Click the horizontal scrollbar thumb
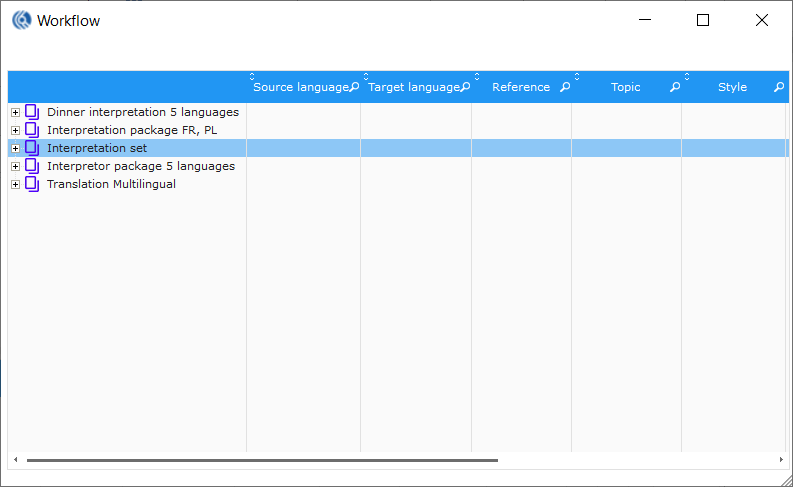Image resolution: width=793 pixels, height=487 pixels. point(262,460)
